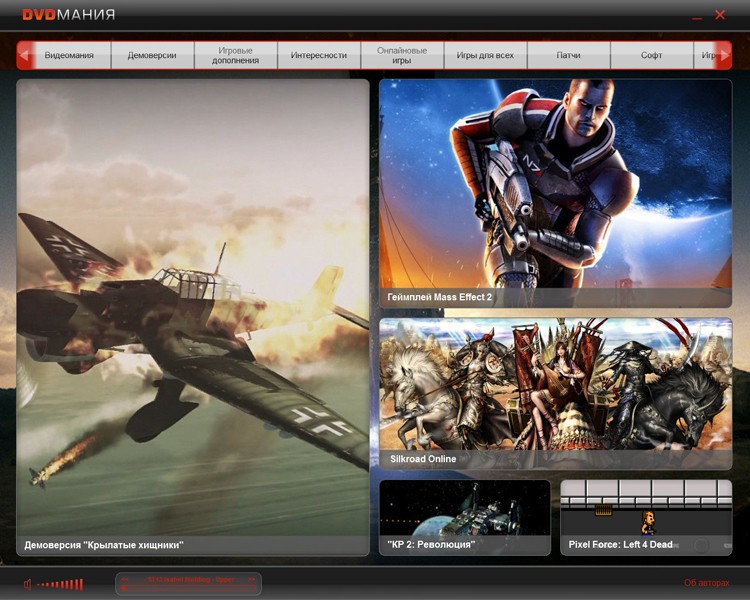Skip to previous music track
Viewport: 750px width, 600px height.
pyautogui.click(x=125, y=579)
